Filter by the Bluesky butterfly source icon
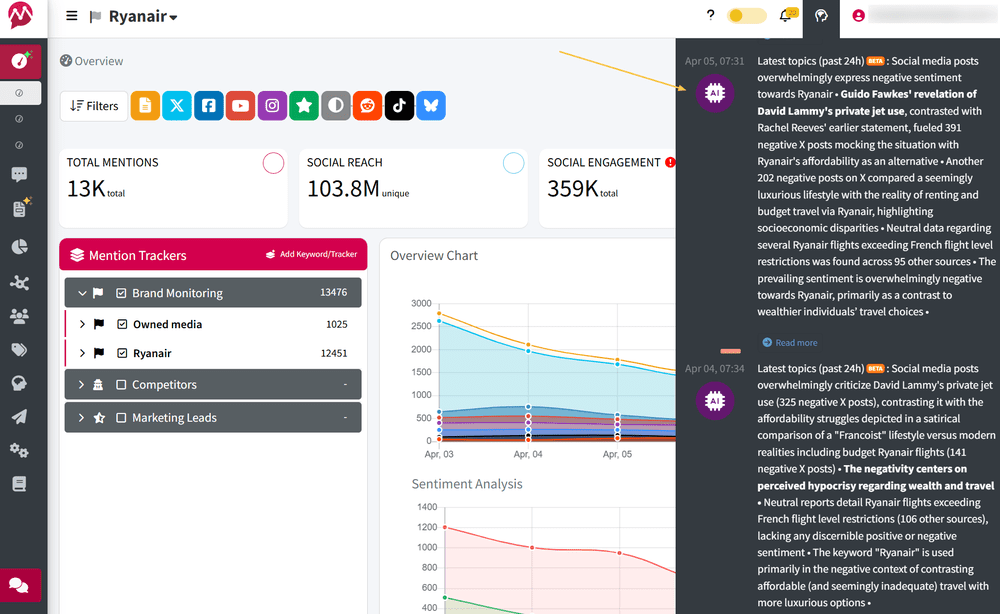Screen dimensions: 1000x614 431,106
